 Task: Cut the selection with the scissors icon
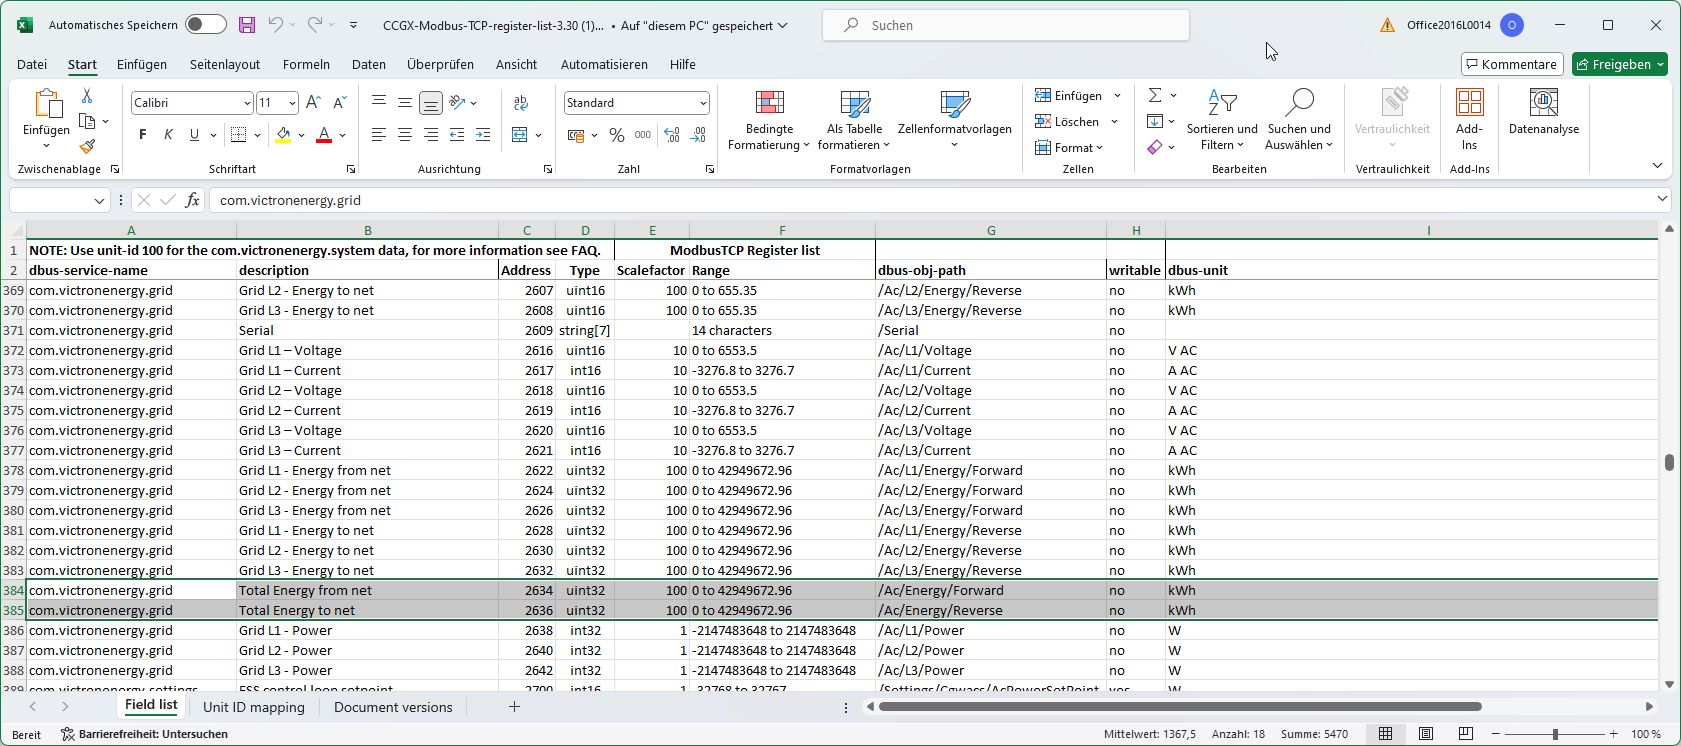87,96
